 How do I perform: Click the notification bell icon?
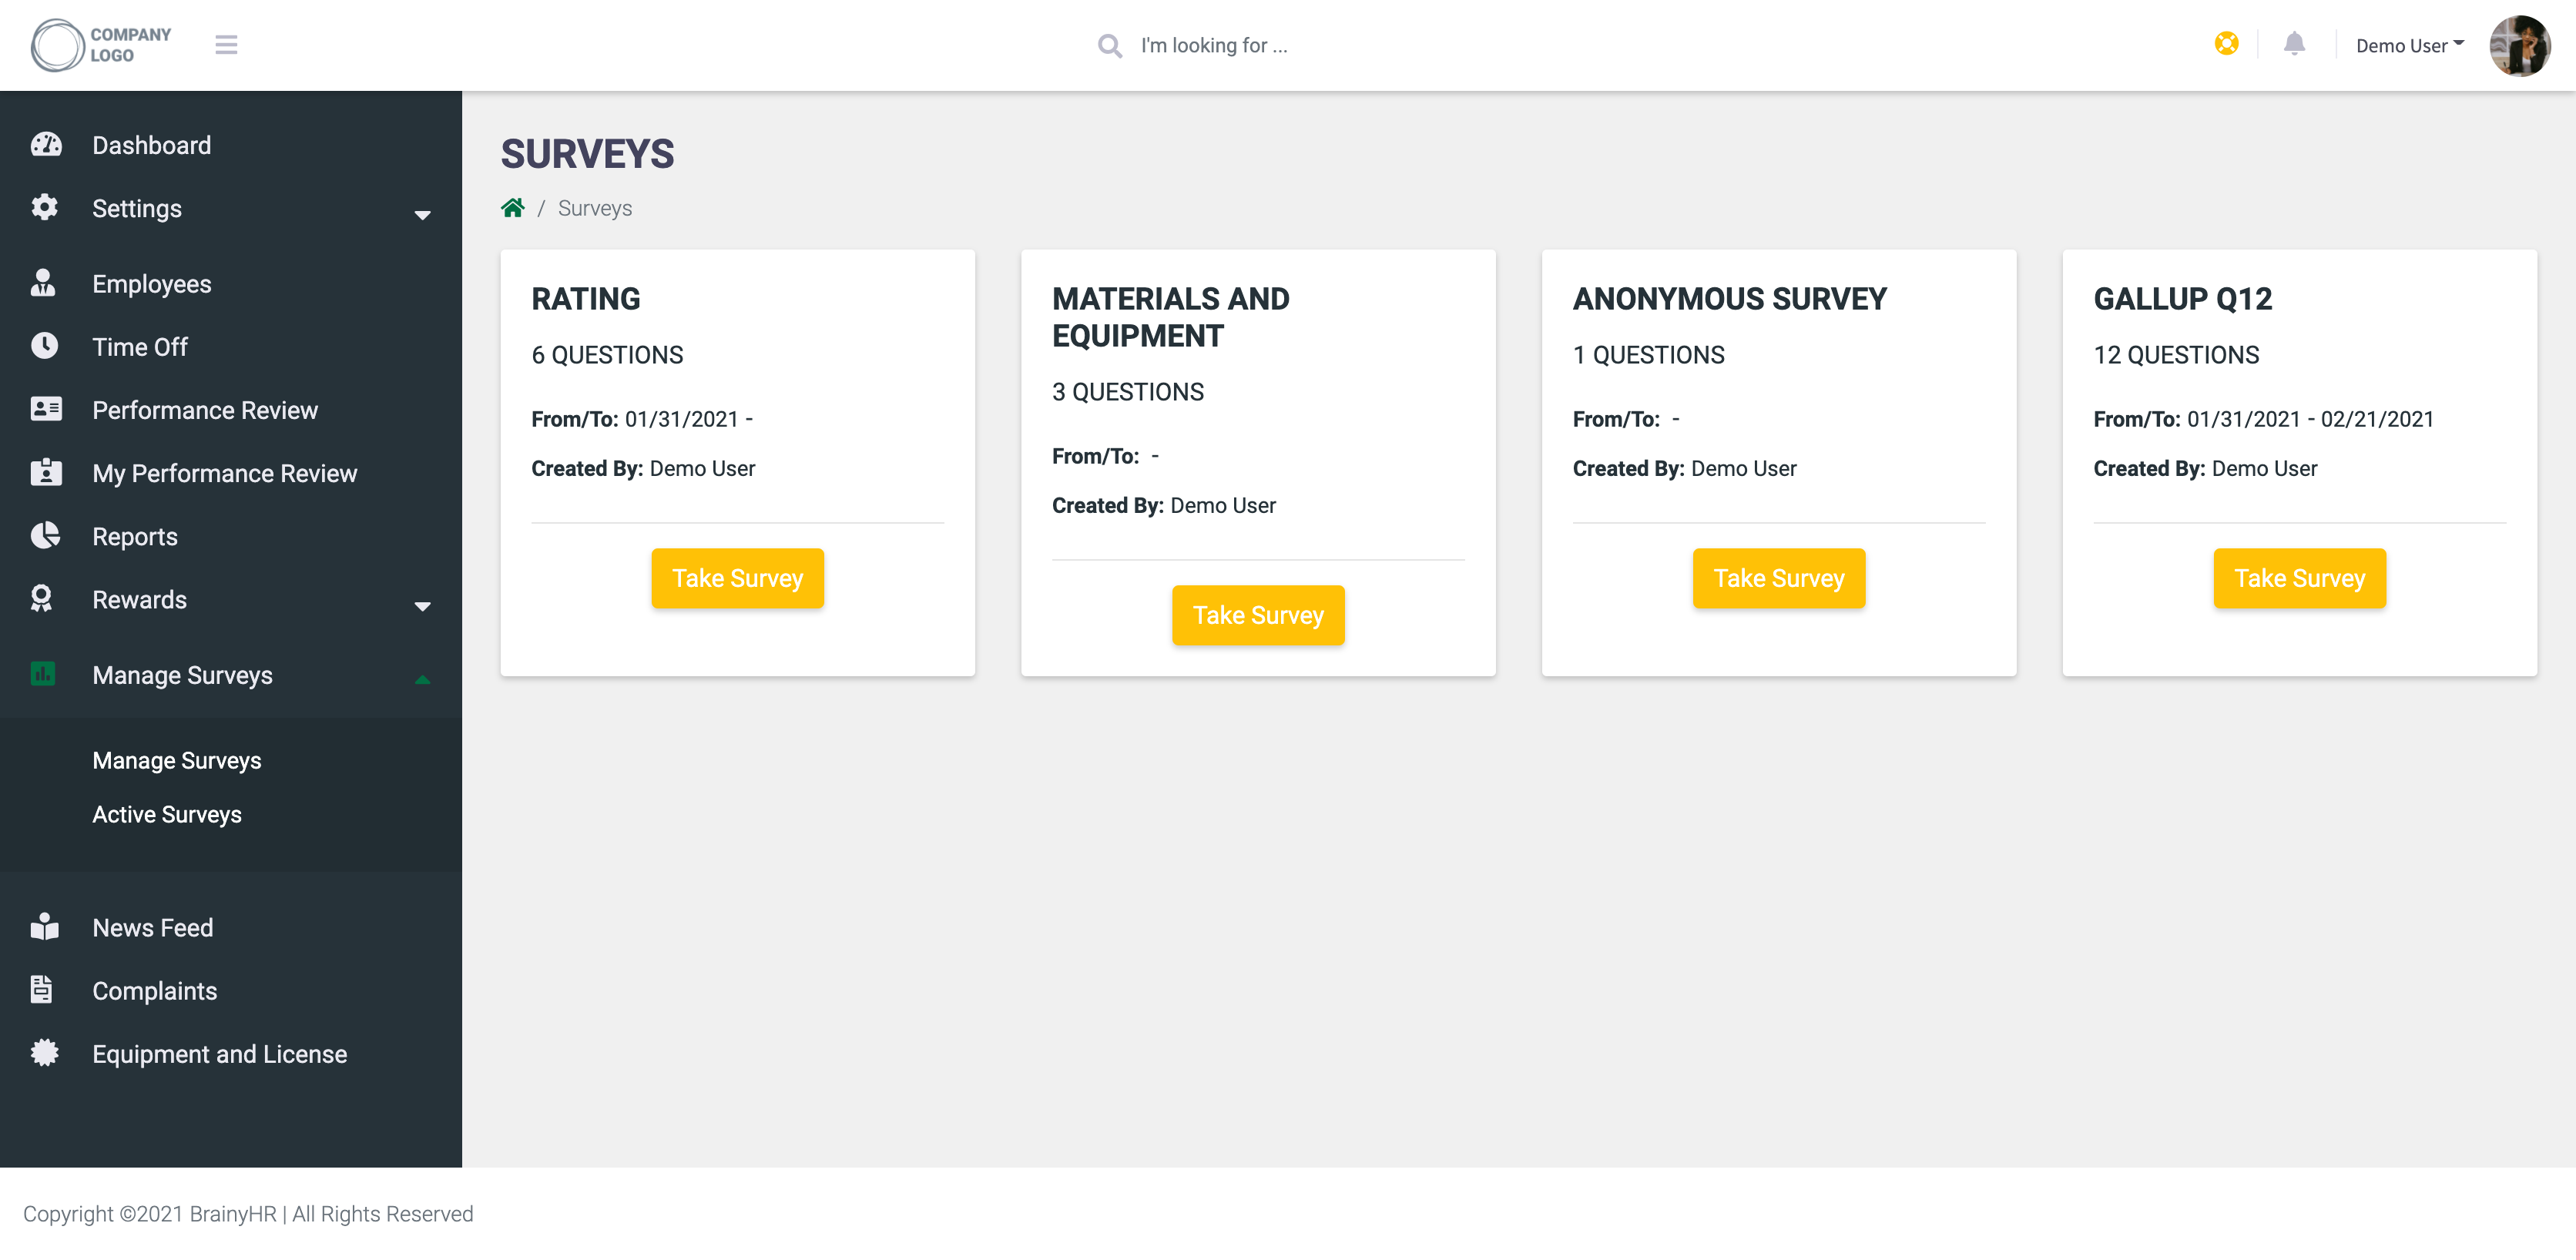click(2294, 44)
